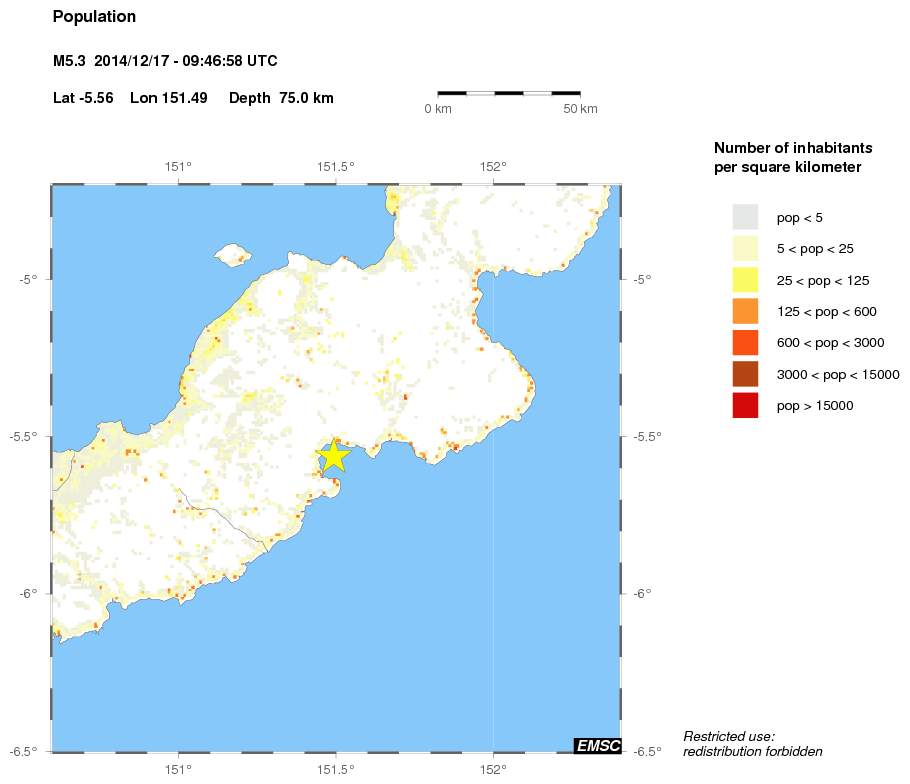The width and height of the screenshot is (910, 784).
Task: Click the '50 km' scale bar label
Action: click(580, 108)
